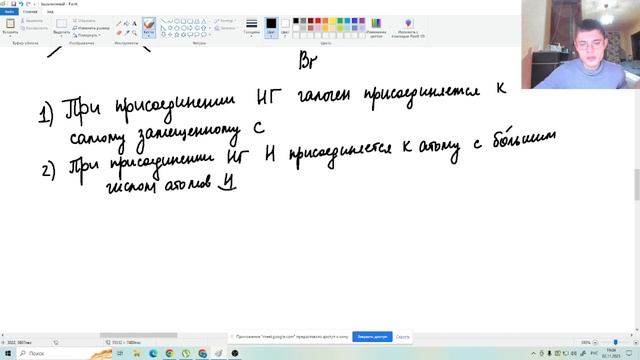
Task: Open the quick access toolbar customize dropdown
Action: [35, 4]
